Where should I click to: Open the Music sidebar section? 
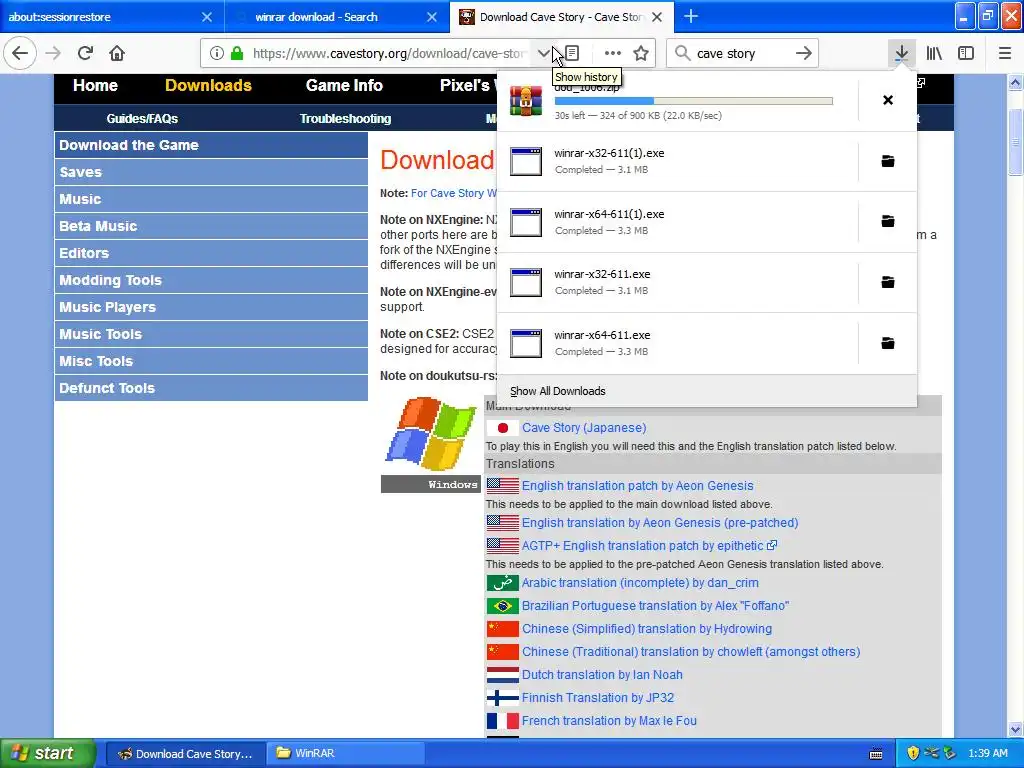pos(211,199)
